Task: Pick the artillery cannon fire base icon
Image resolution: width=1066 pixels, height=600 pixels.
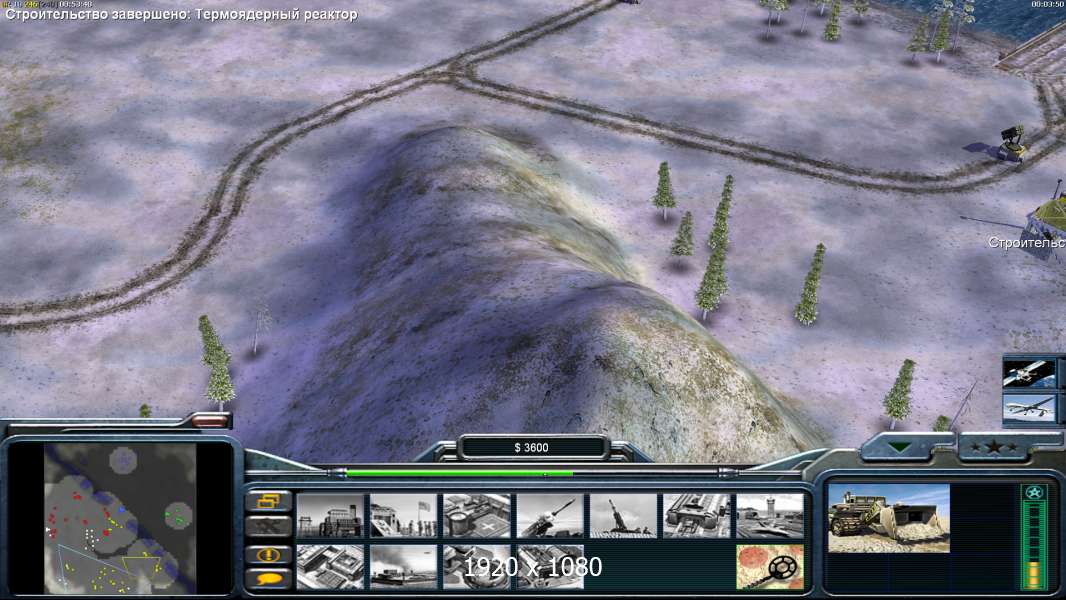Action: [623, 516]
